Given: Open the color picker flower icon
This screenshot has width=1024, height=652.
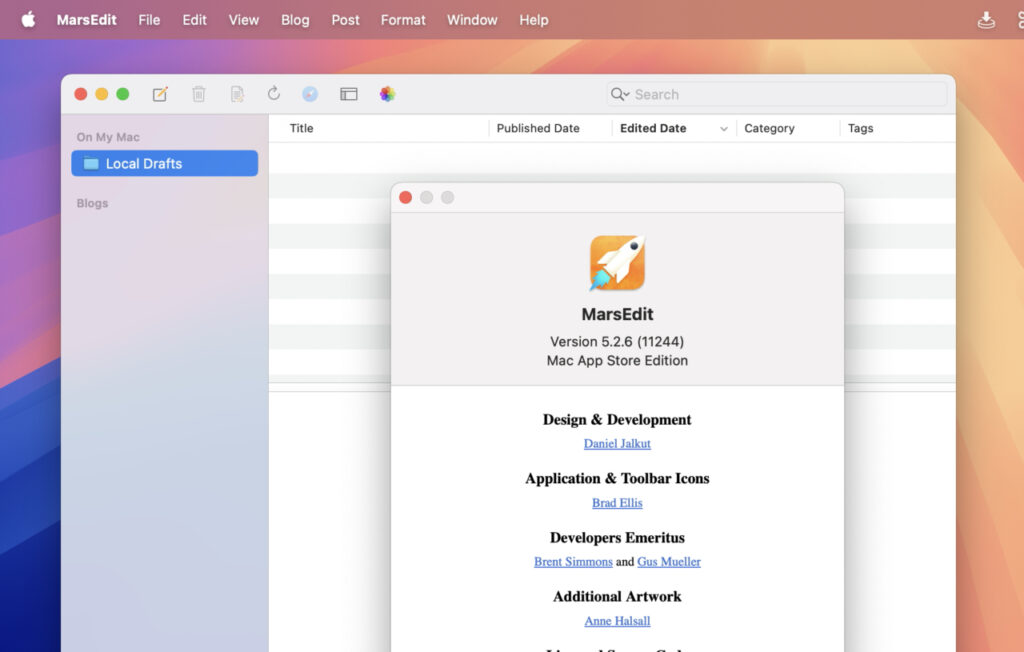Looking at the screenshot, I should click(387, 93).
